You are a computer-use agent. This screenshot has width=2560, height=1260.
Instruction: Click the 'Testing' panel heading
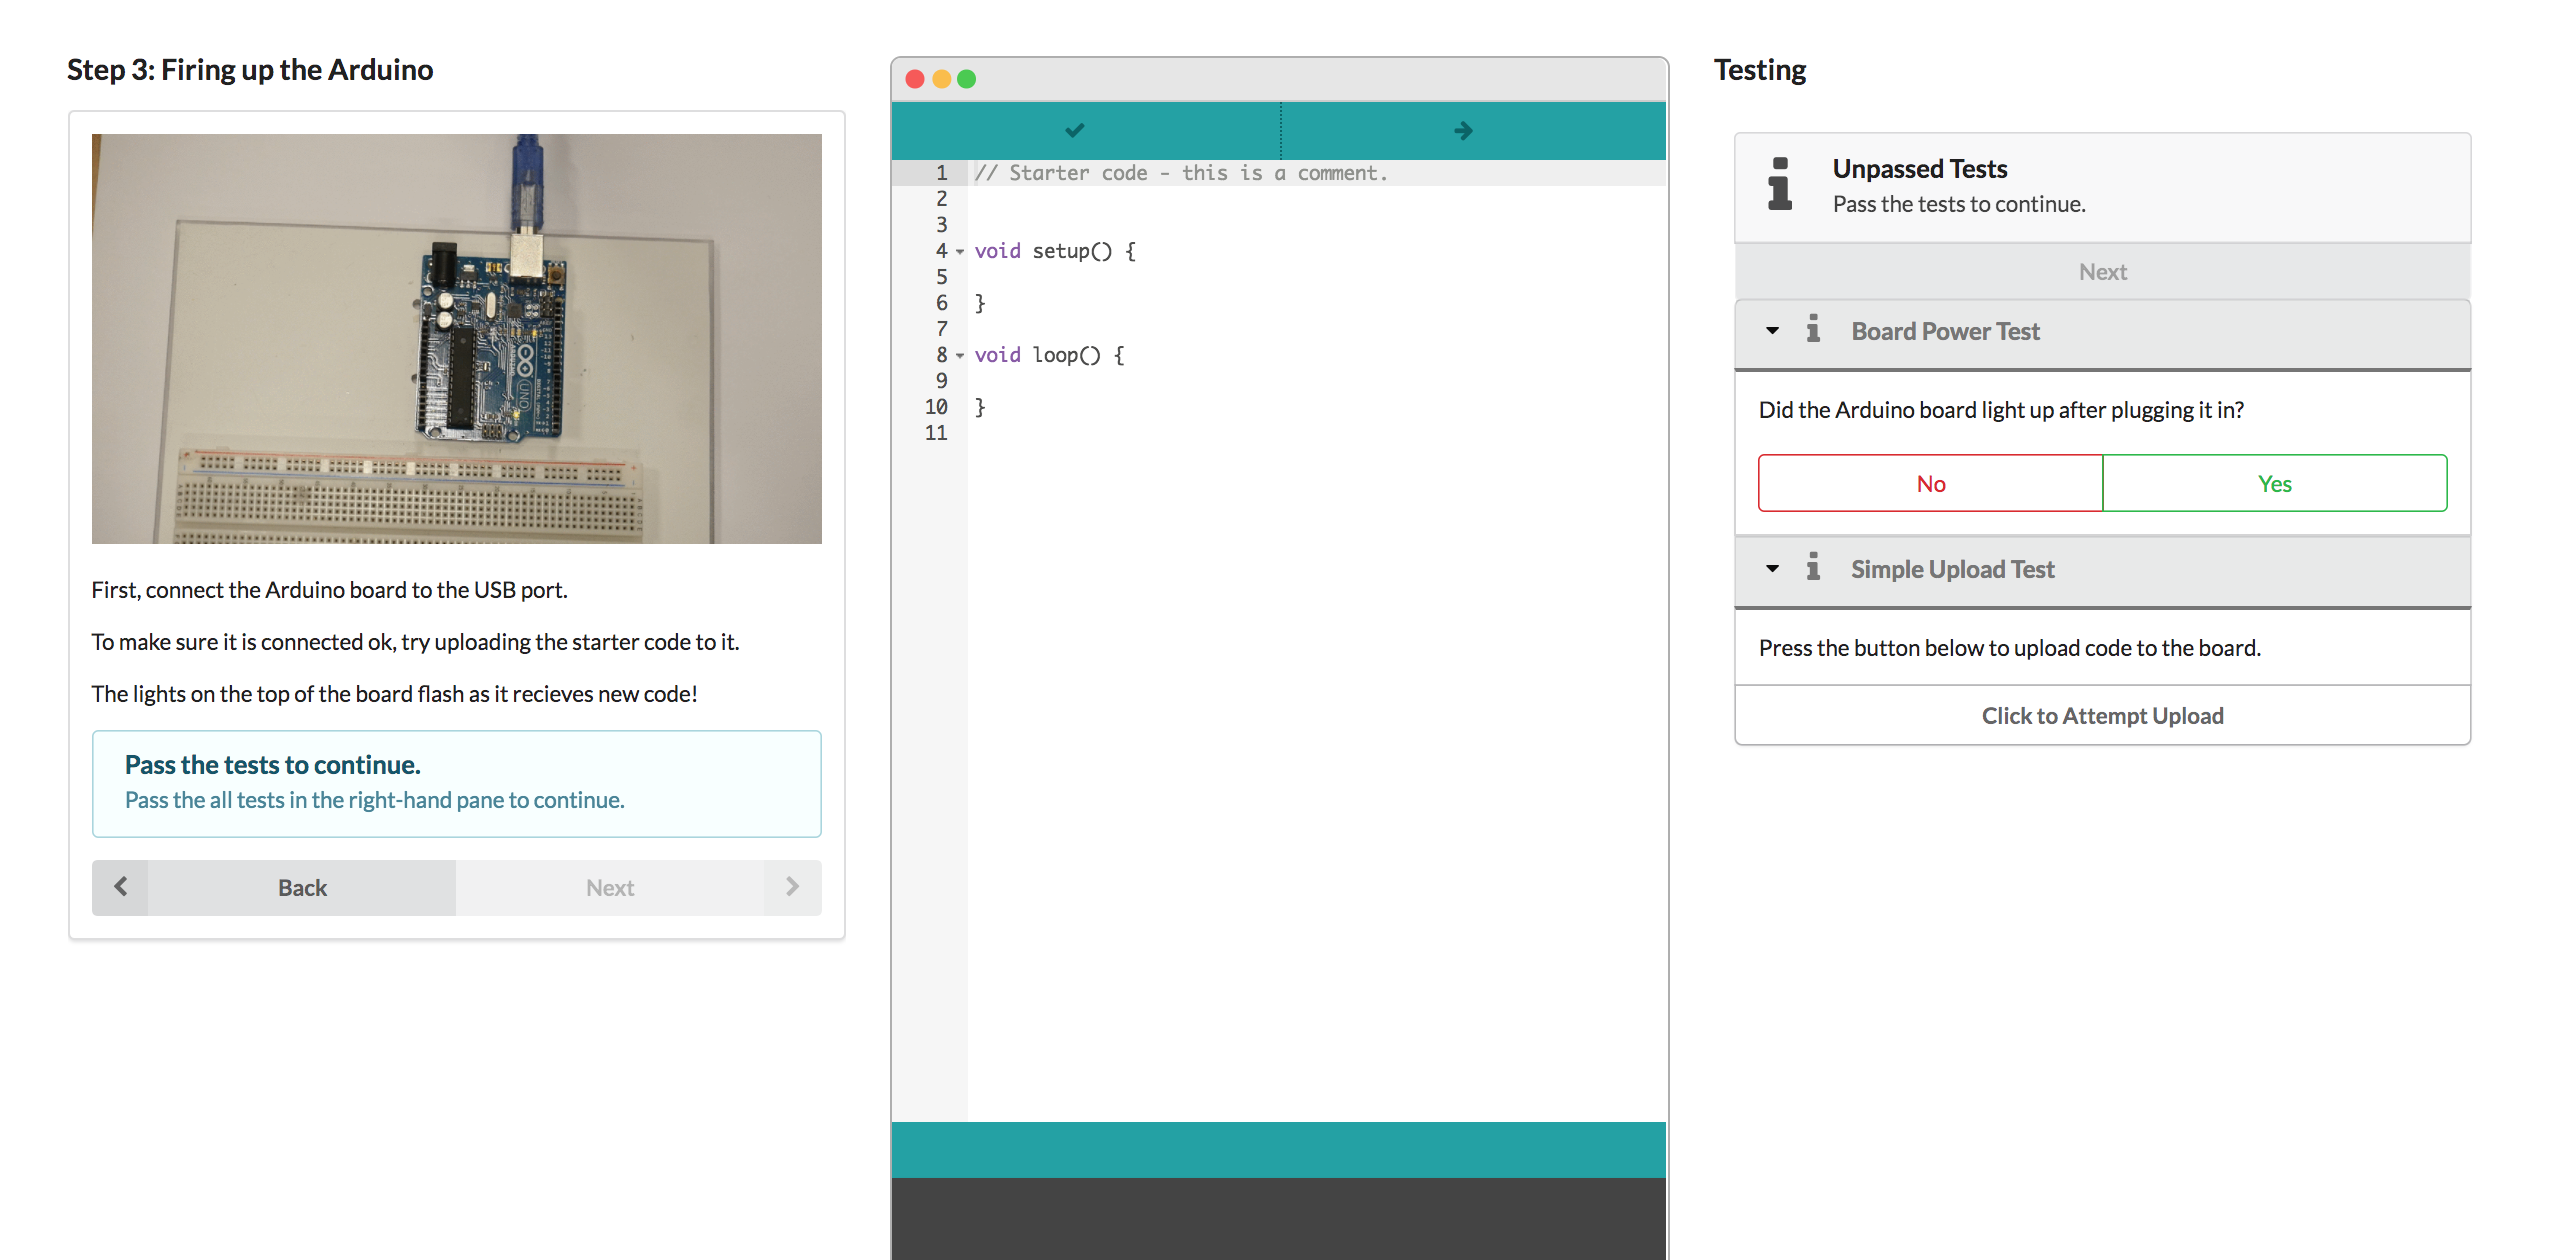coord(1760,69)
